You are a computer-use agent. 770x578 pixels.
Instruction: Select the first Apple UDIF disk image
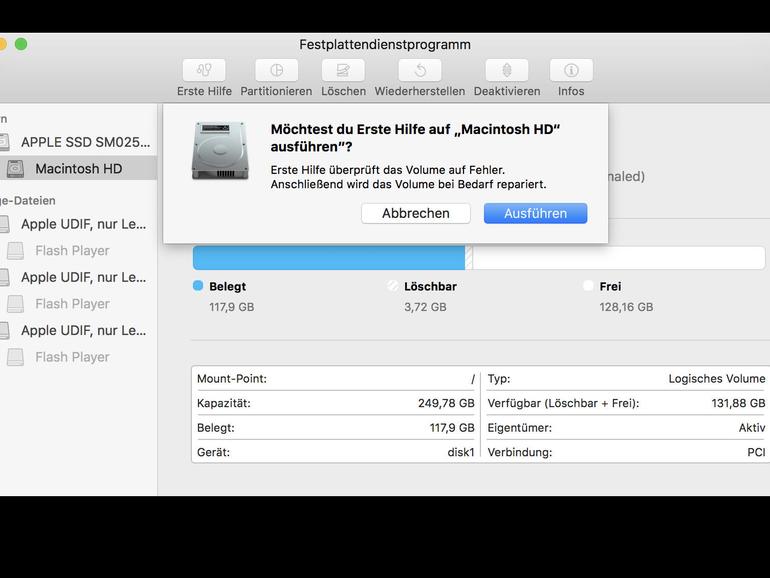(83, 224)
